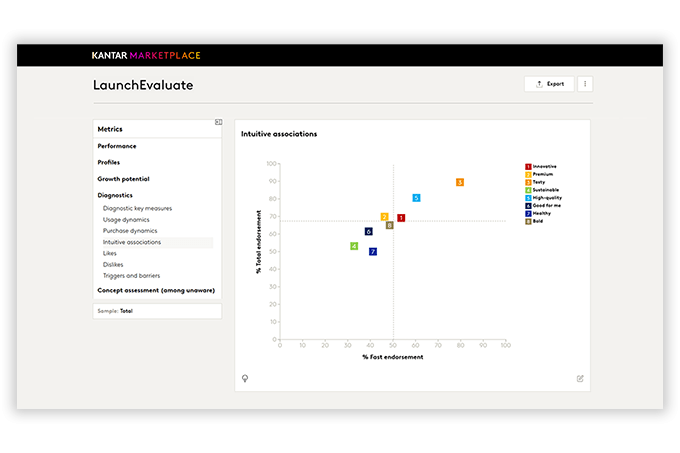
Task: Click yellow data point 2 Premium
Action: (x=384, y=217)
